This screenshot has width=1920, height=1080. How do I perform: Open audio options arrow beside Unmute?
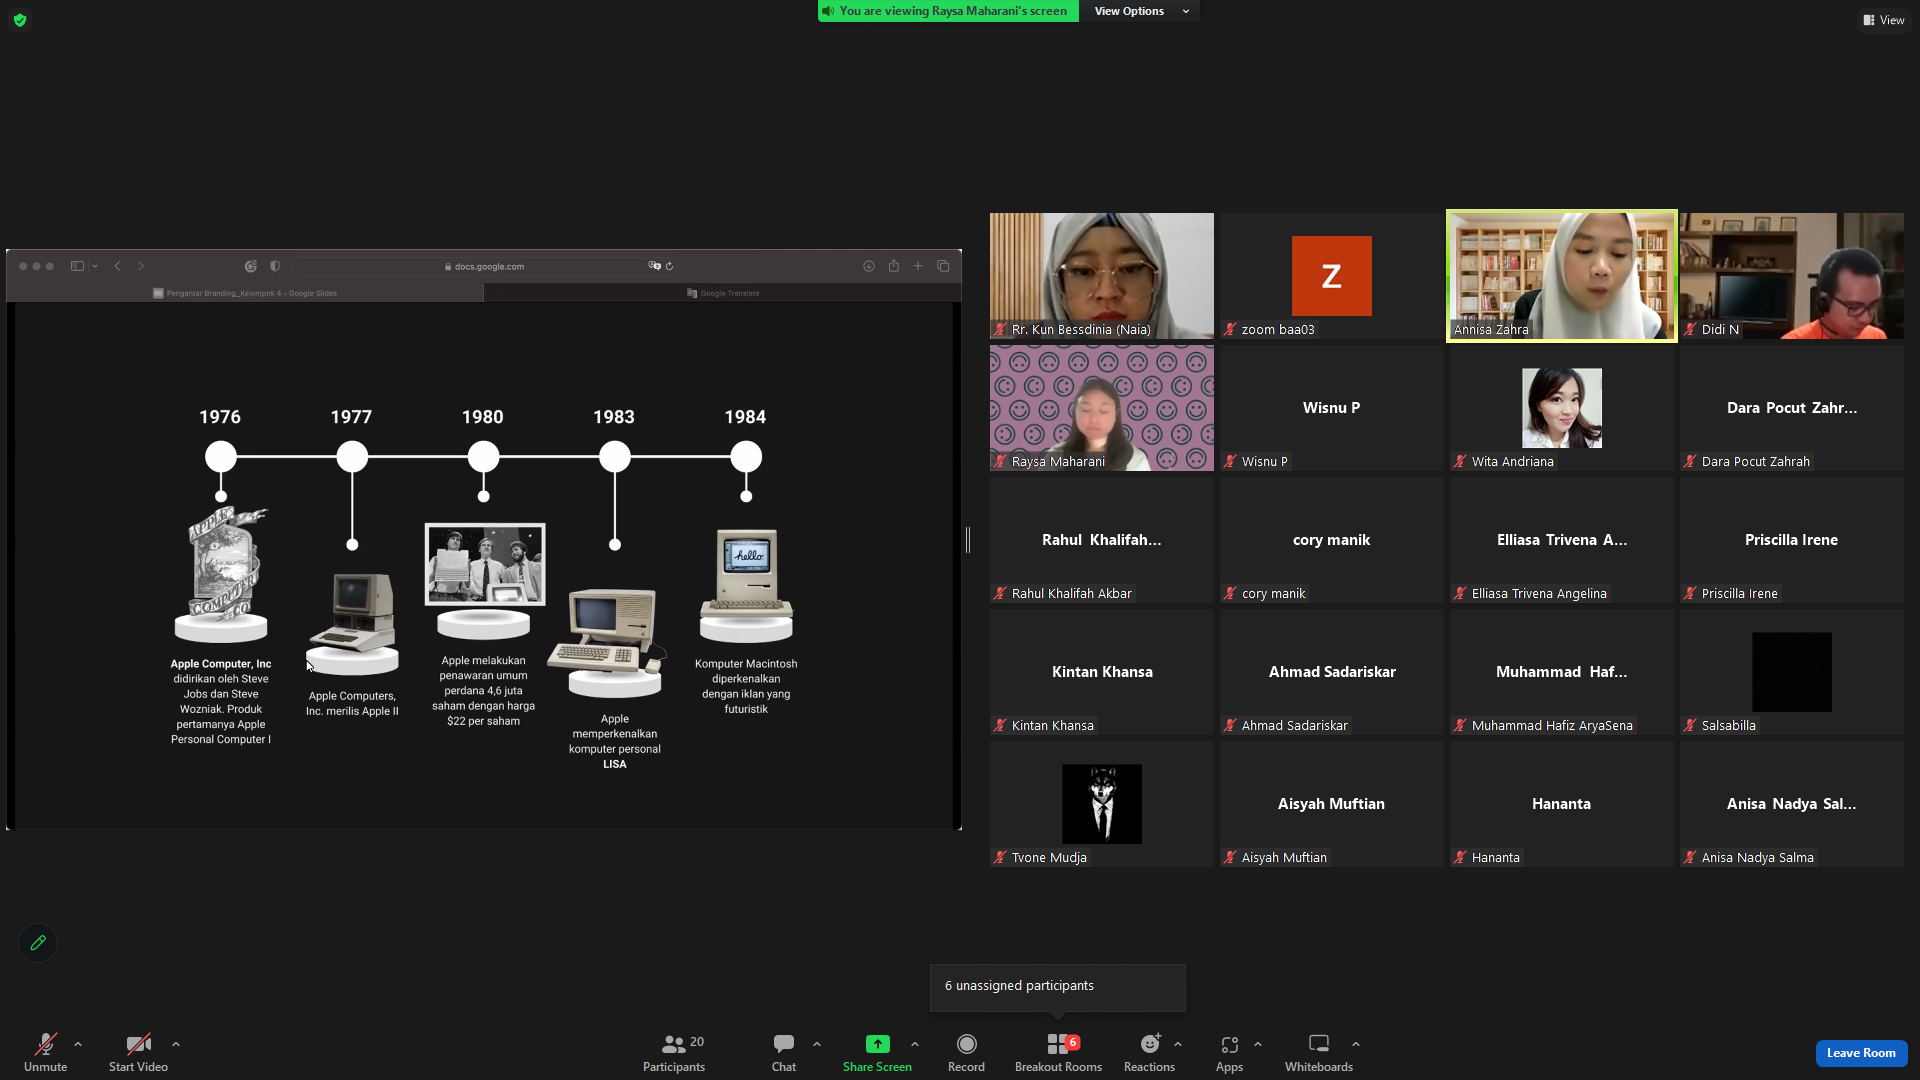[78, 1044]
